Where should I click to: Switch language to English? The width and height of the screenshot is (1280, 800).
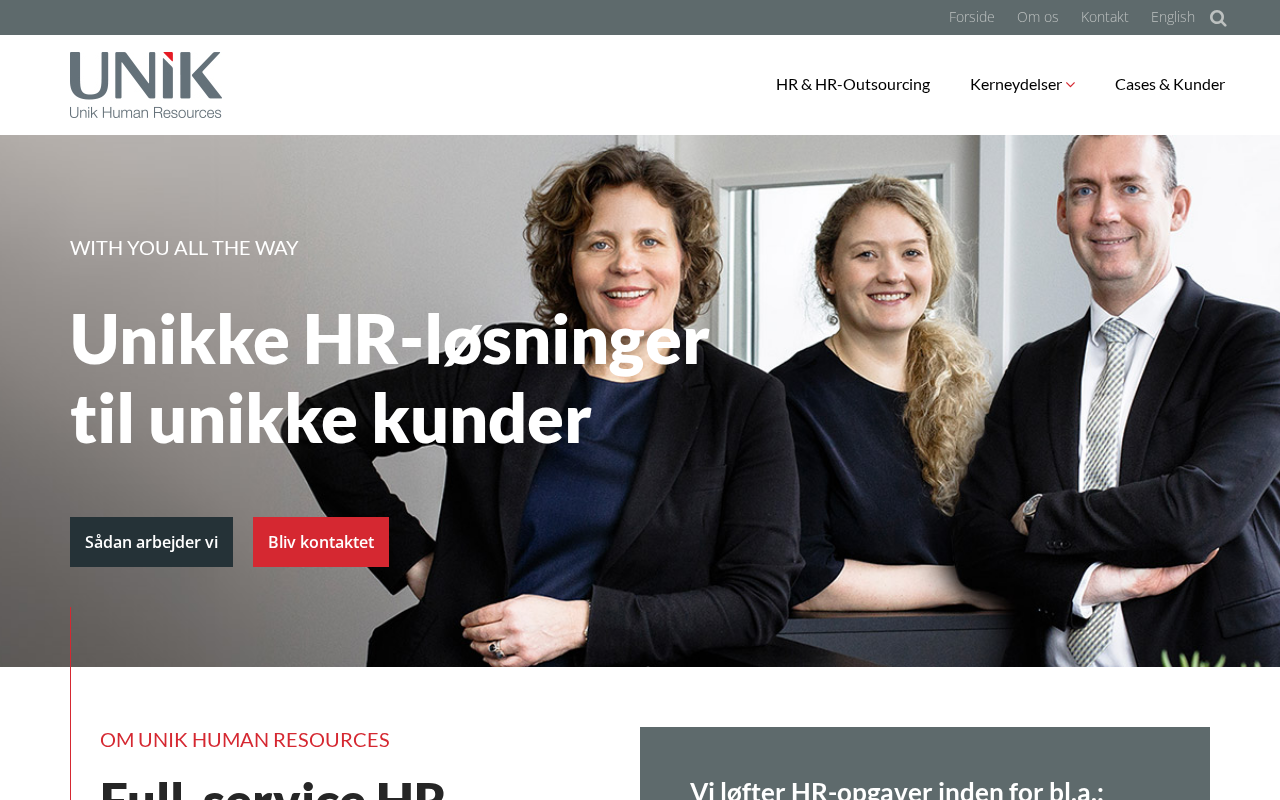click(1173, 17)
